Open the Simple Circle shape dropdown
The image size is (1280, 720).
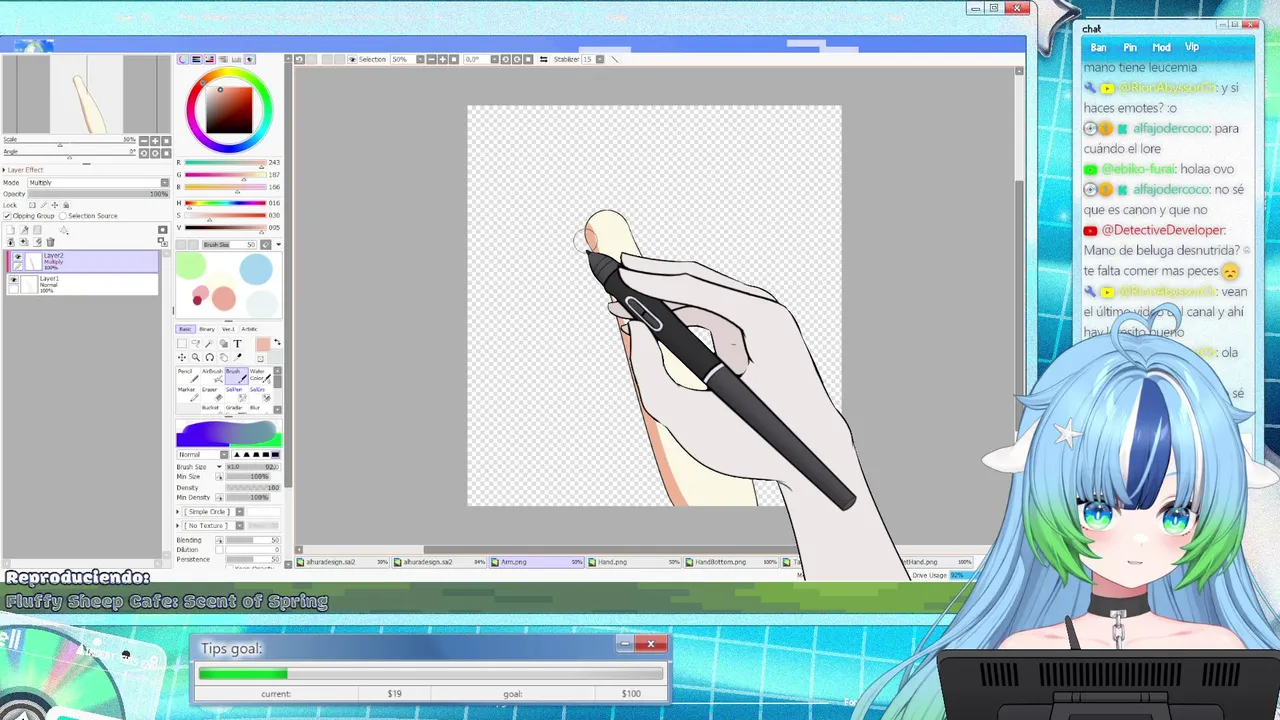[239, 512]
